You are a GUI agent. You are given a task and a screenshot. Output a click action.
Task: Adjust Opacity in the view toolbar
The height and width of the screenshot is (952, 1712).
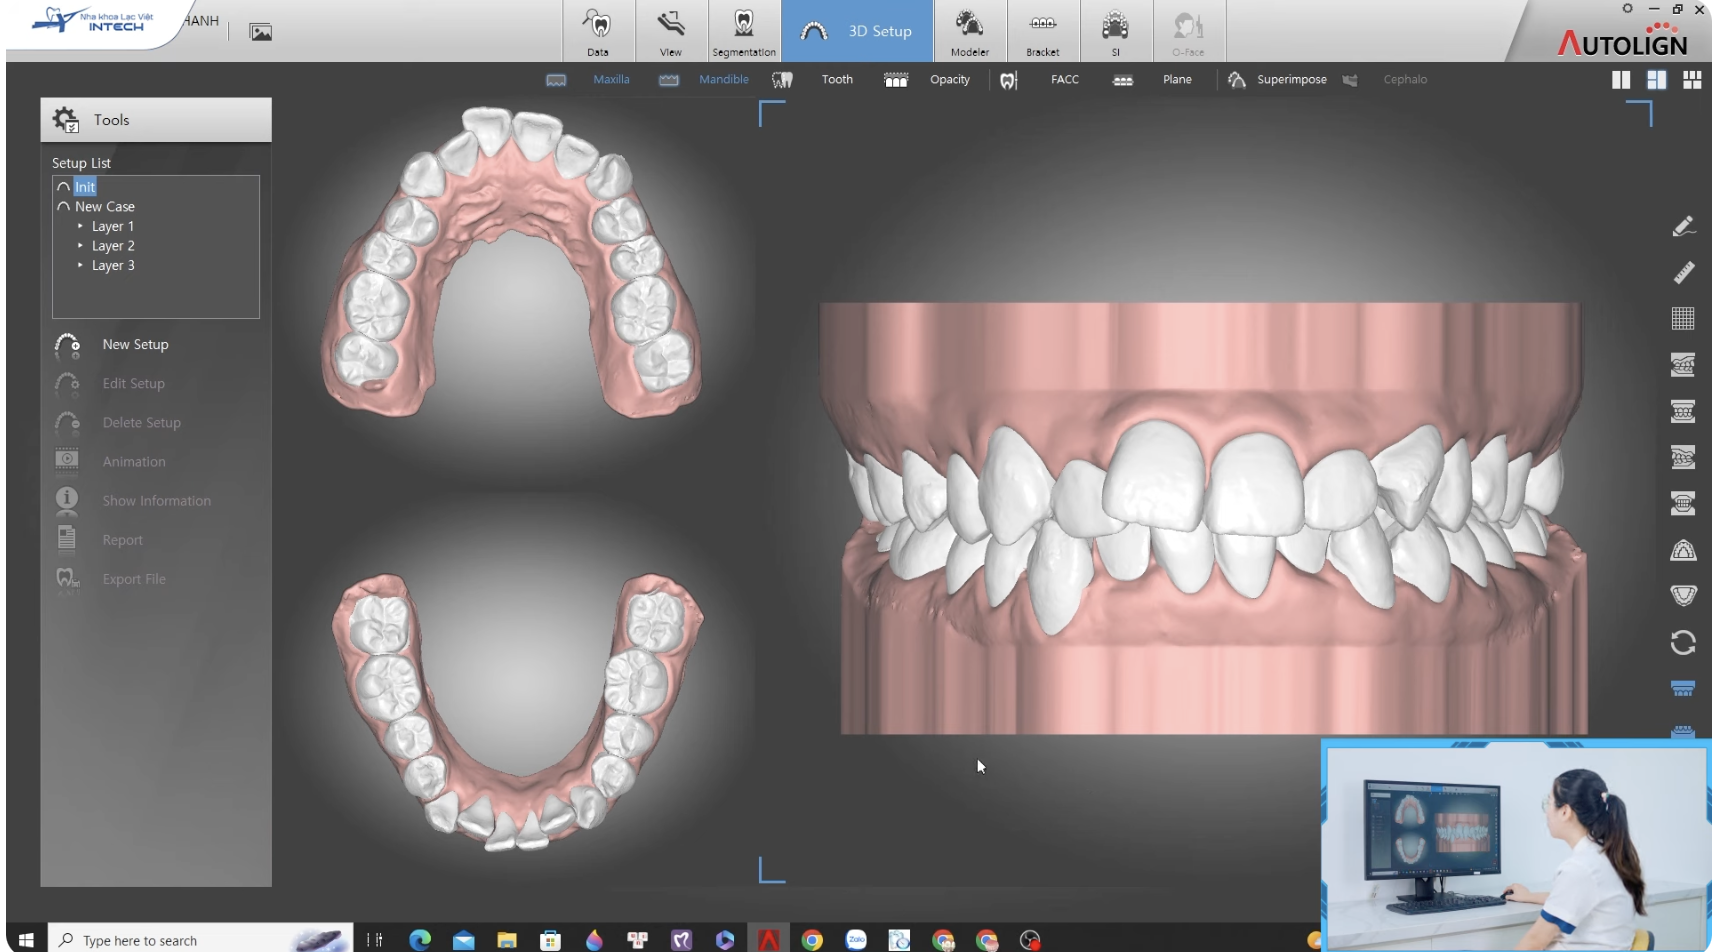[x=949, y=80]
